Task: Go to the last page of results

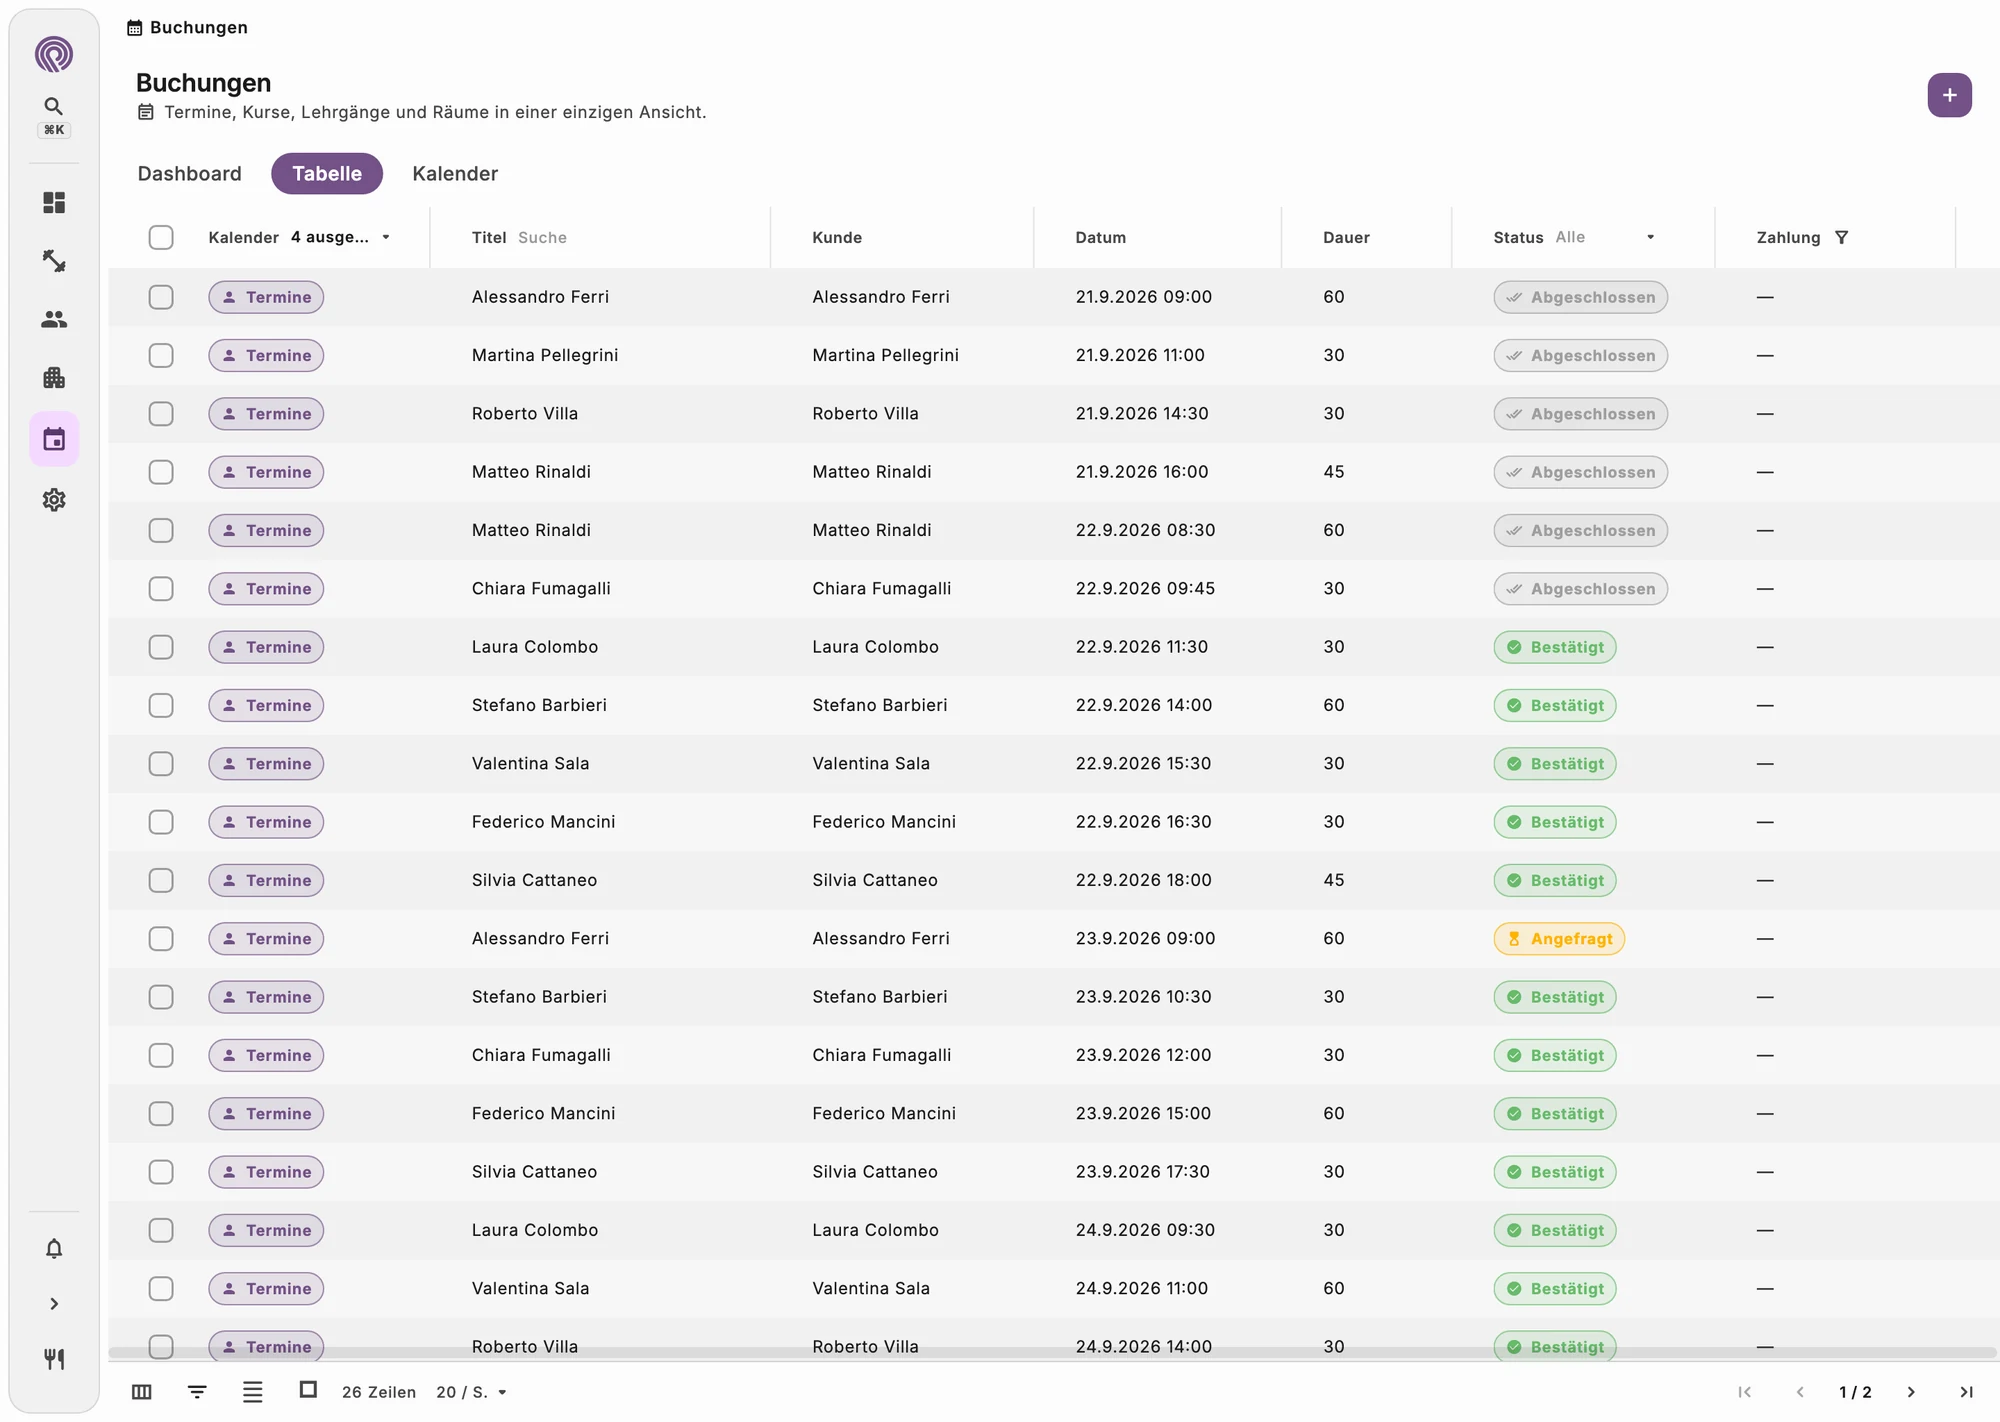Action: (1966, 1392)
